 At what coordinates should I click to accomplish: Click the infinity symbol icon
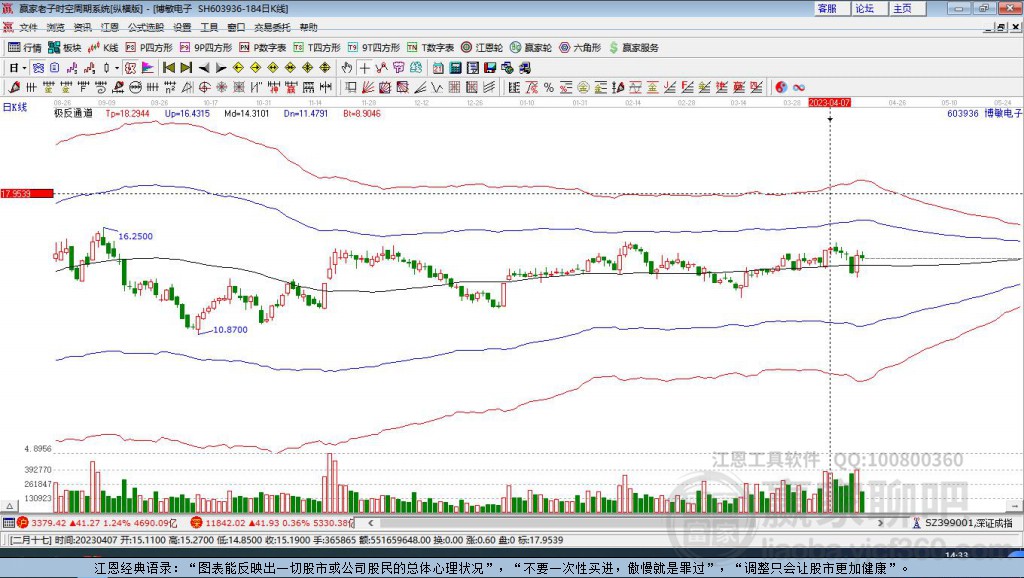click(799, 87)
